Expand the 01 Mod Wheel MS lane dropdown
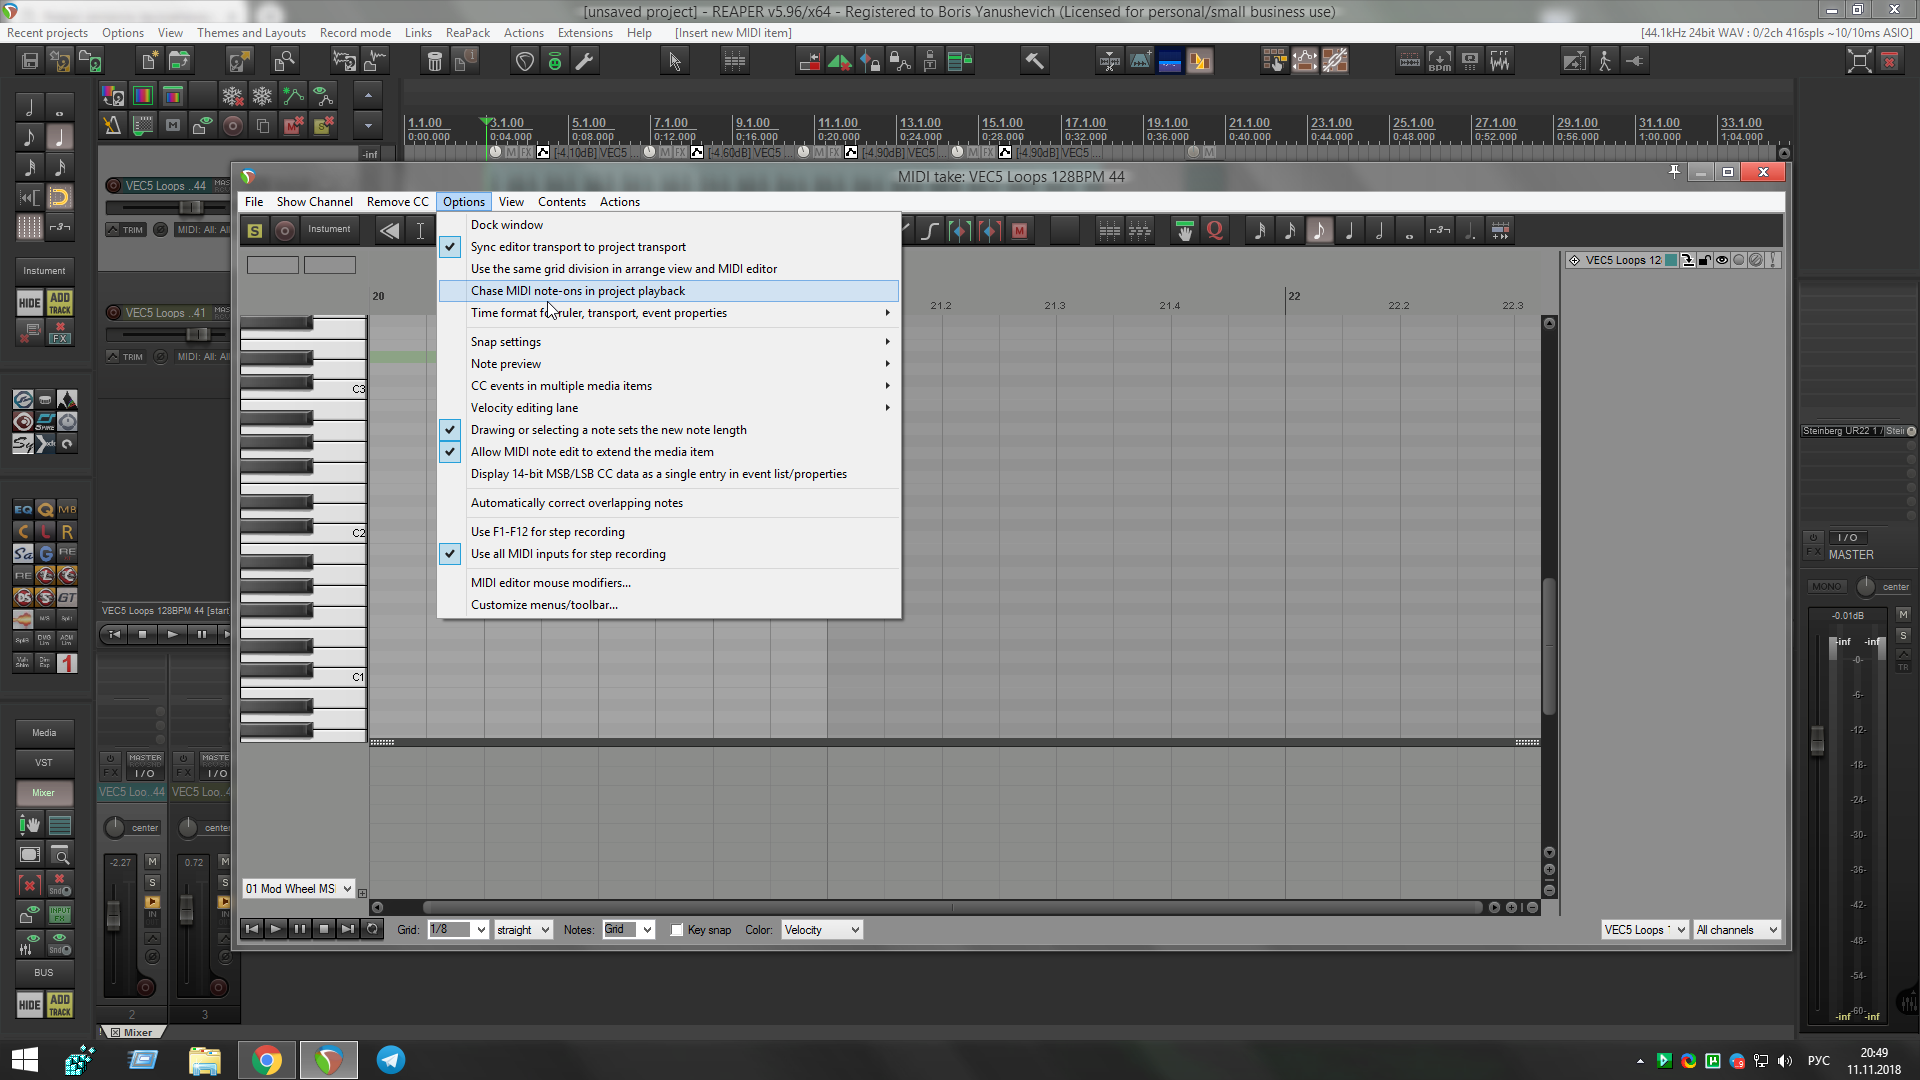 [x=299, y=889]
